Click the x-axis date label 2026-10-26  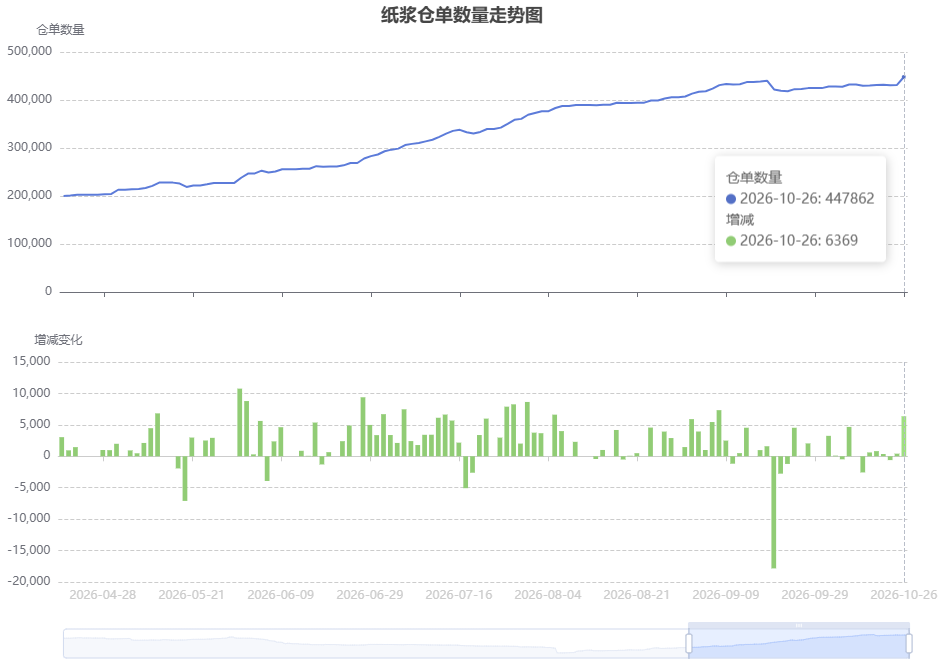coord(904,595)
